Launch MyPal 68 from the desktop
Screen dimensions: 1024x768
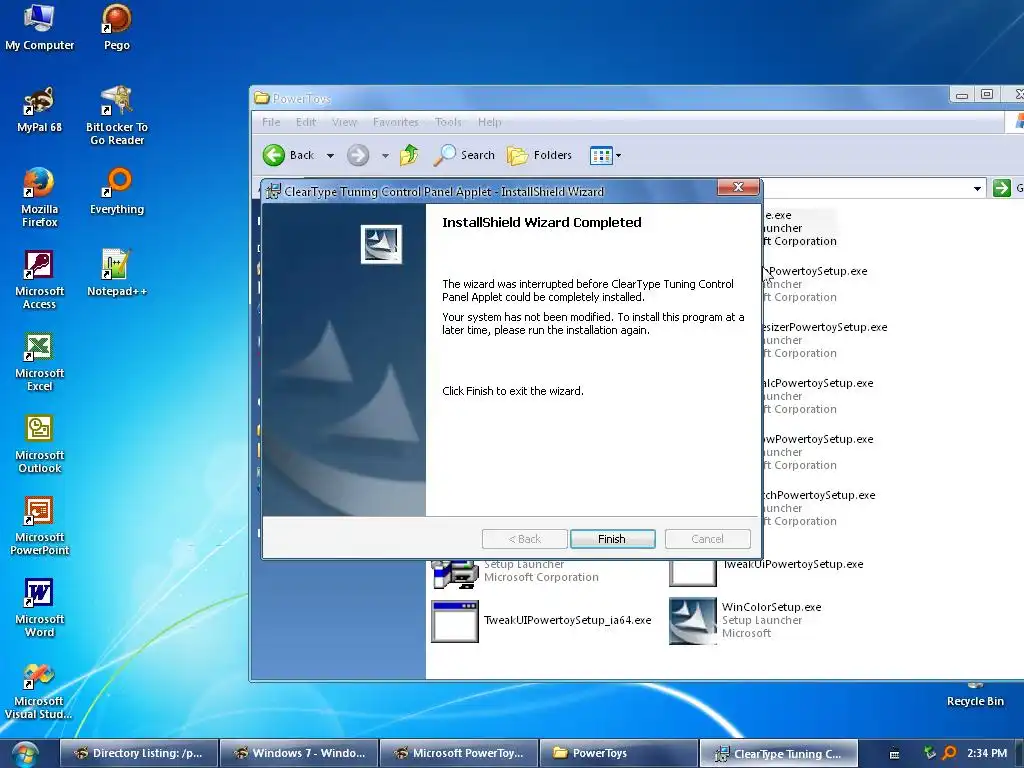(39, 109)
